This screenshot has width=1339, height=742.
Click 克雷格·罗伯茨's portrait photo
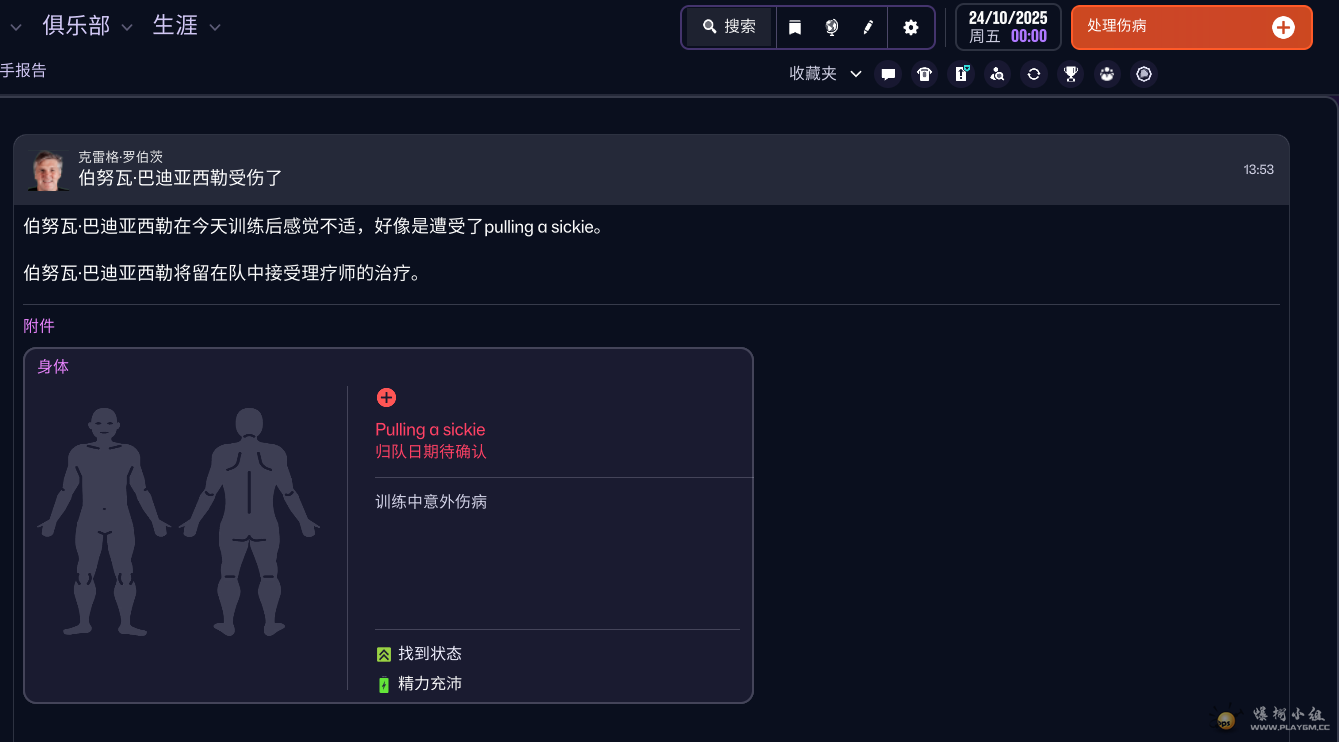click(47, 170)
